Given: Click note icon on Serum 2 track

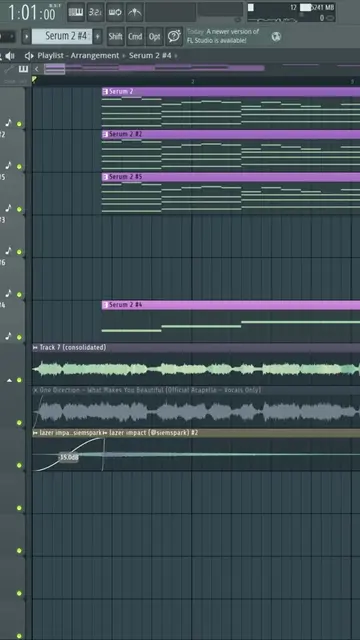Looking at the screenshot, I should point(8,123).
